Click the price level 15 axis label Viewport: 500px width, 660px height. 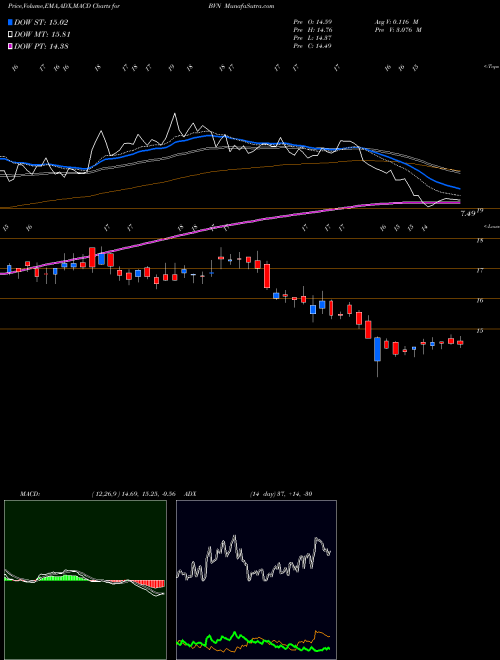[x=480, y=330]
